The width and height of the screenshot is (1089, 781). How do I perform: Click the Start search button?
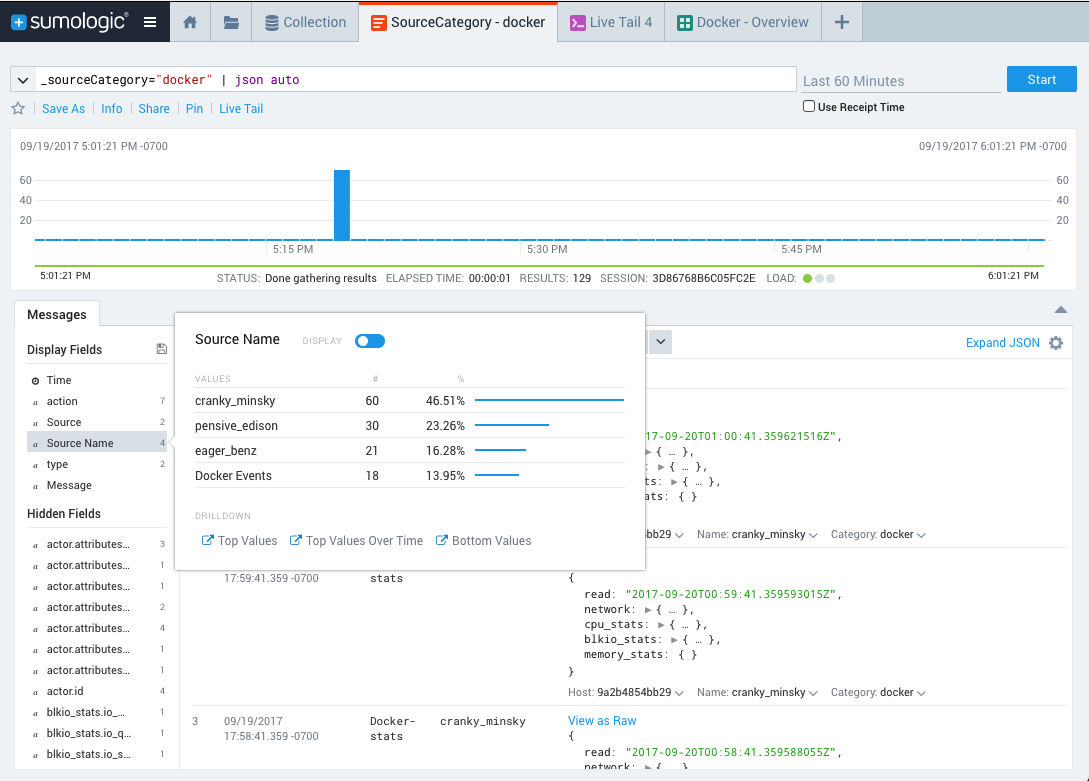click(1041, 78)
